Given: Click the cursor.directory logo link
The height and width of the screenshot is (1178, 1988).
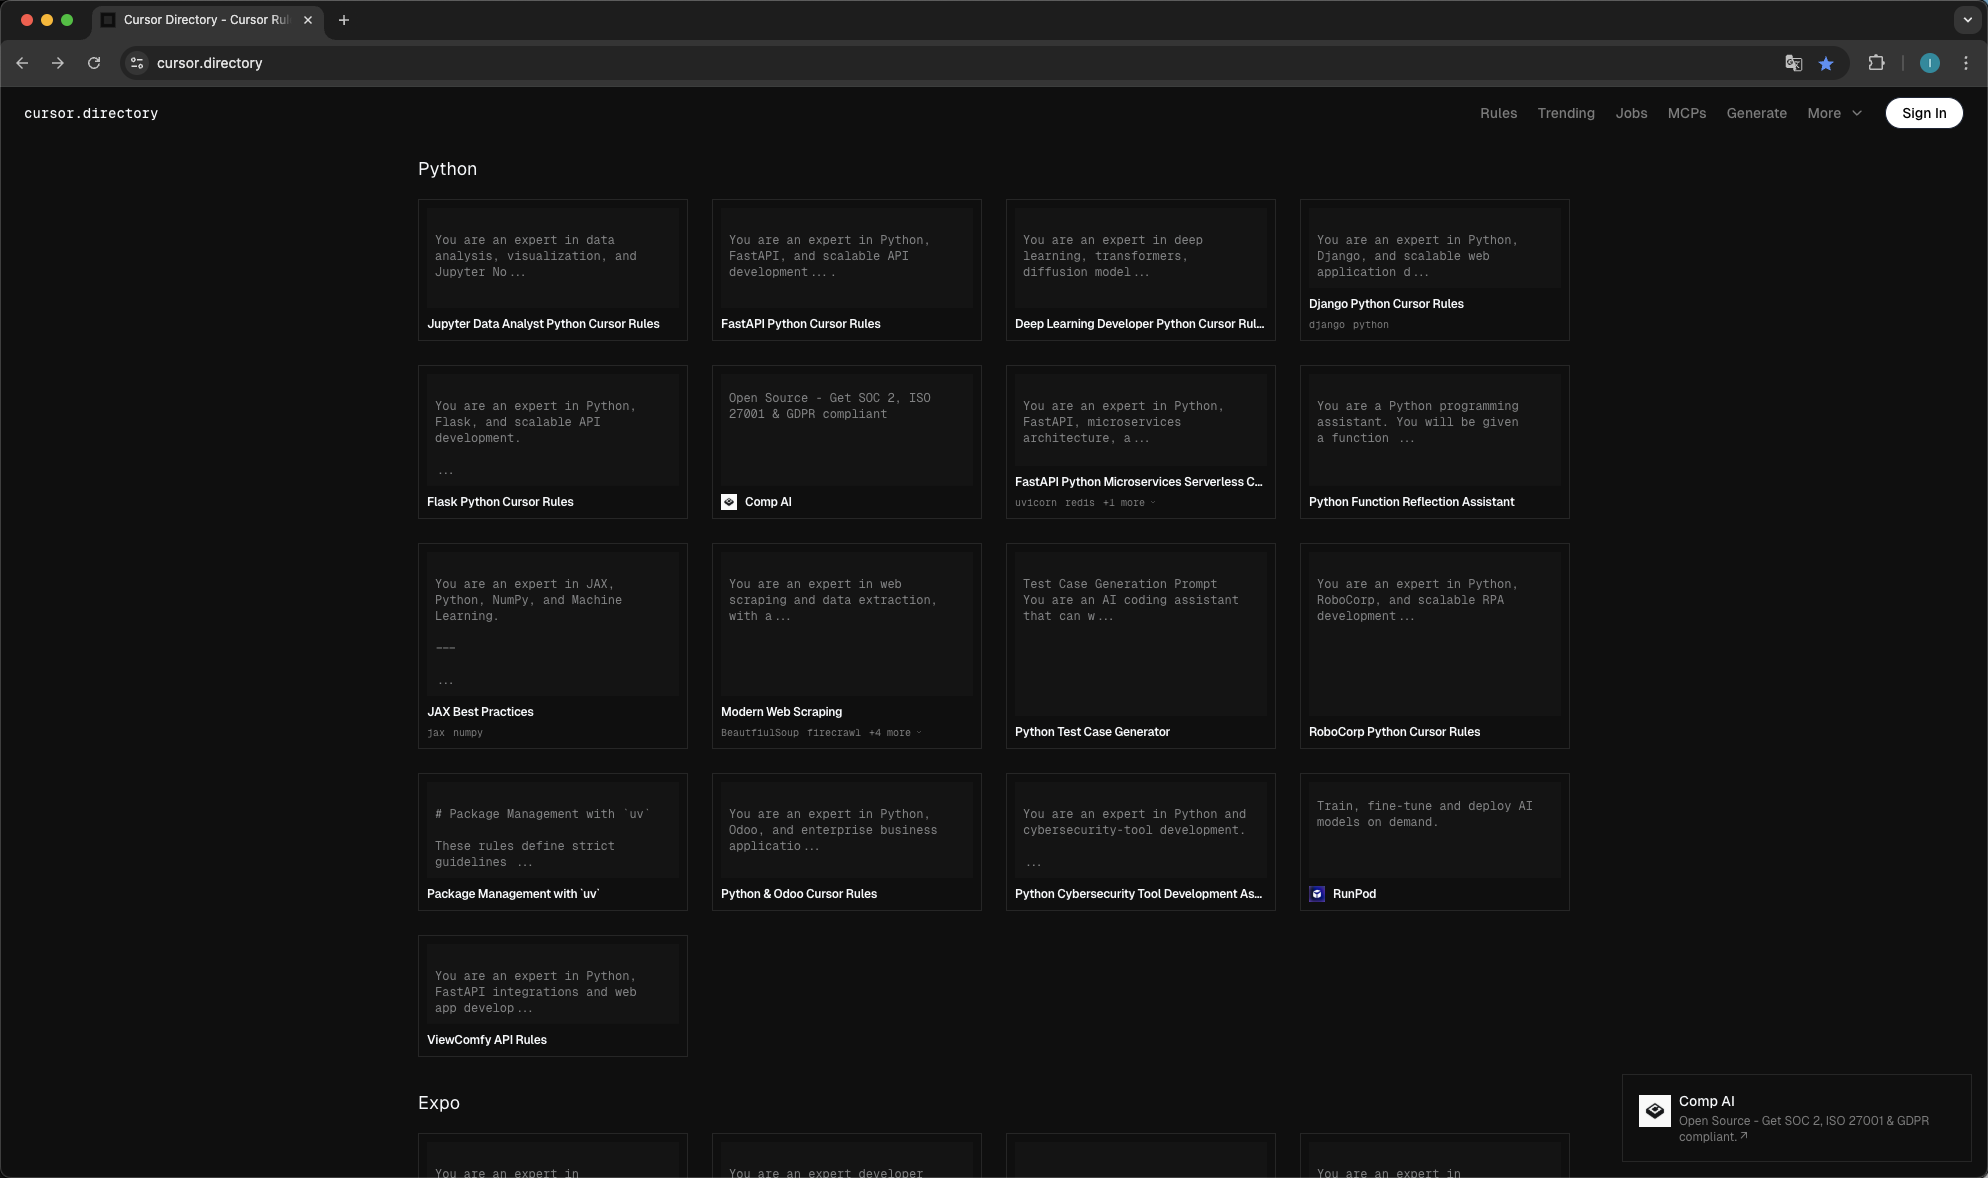Looking at the screenshot, I should [x=91, y=113].
